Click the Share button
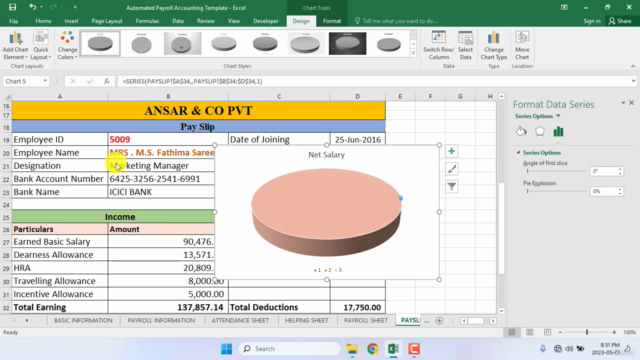Screen dimensions: 640x360 coord(620,21)
